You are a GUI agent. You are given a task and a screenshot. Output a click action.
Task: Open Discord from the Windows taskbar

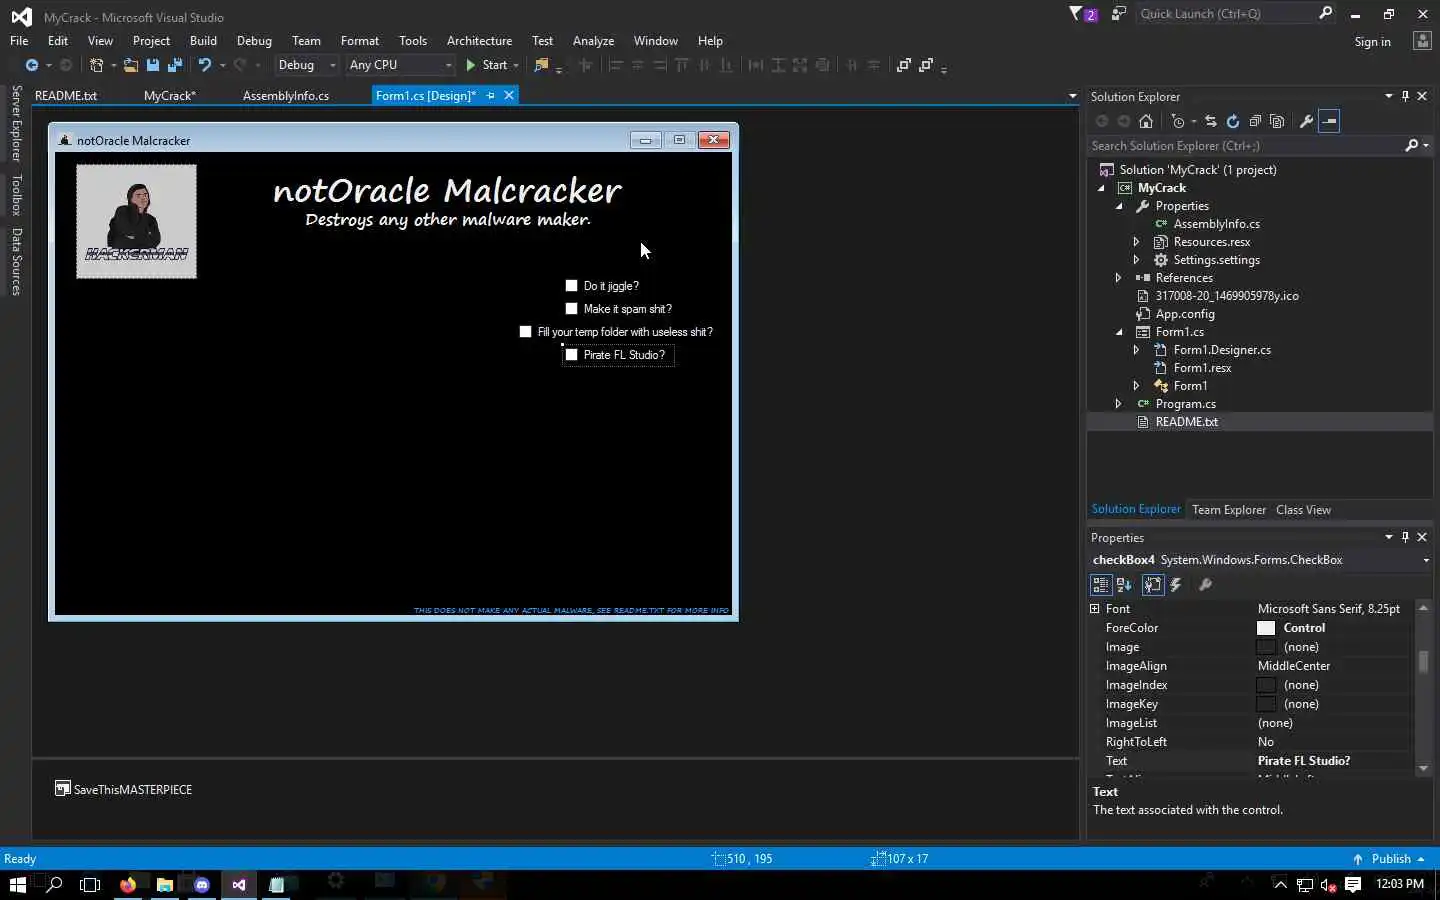point(202,885)
